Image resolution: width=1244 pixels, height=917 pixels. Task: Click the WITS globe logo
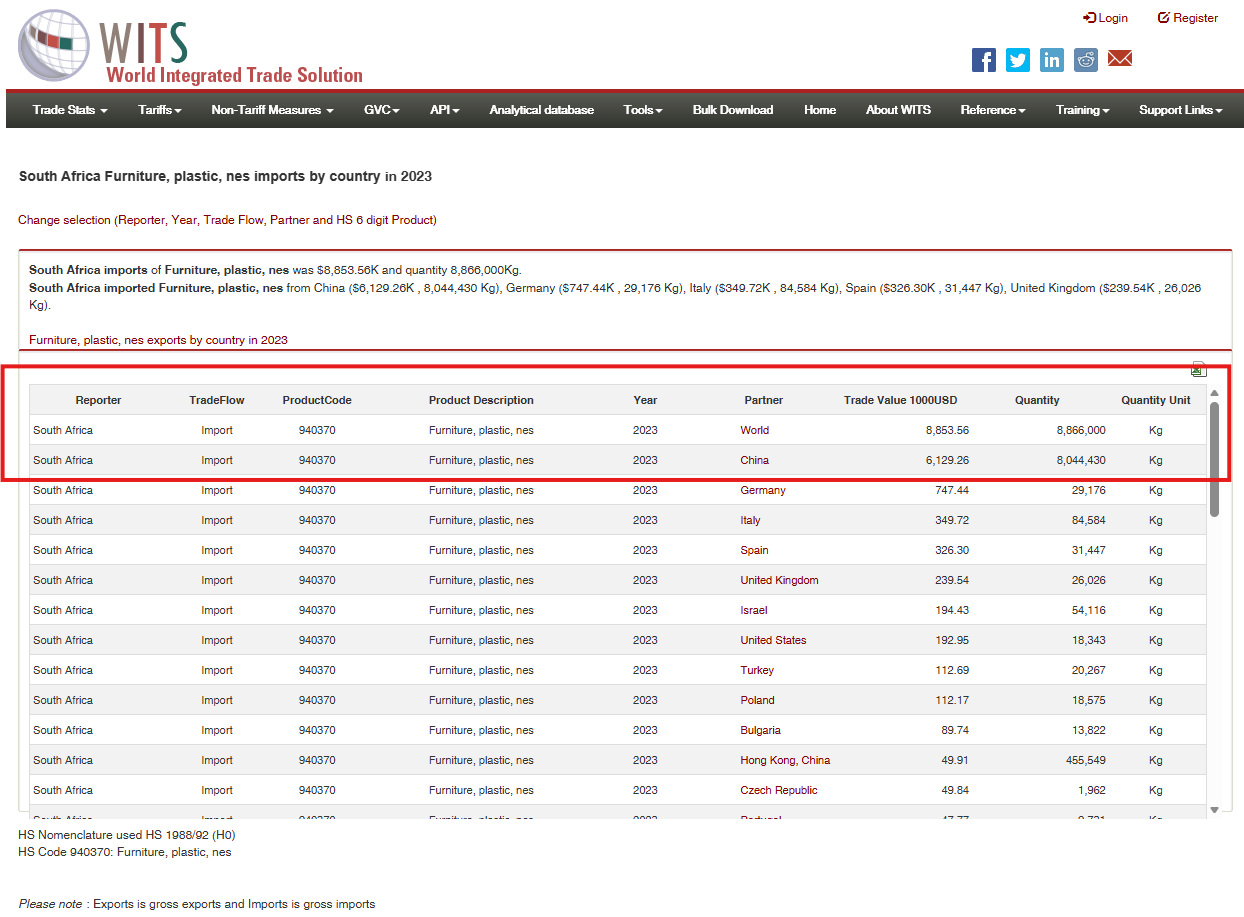[54, 45]
